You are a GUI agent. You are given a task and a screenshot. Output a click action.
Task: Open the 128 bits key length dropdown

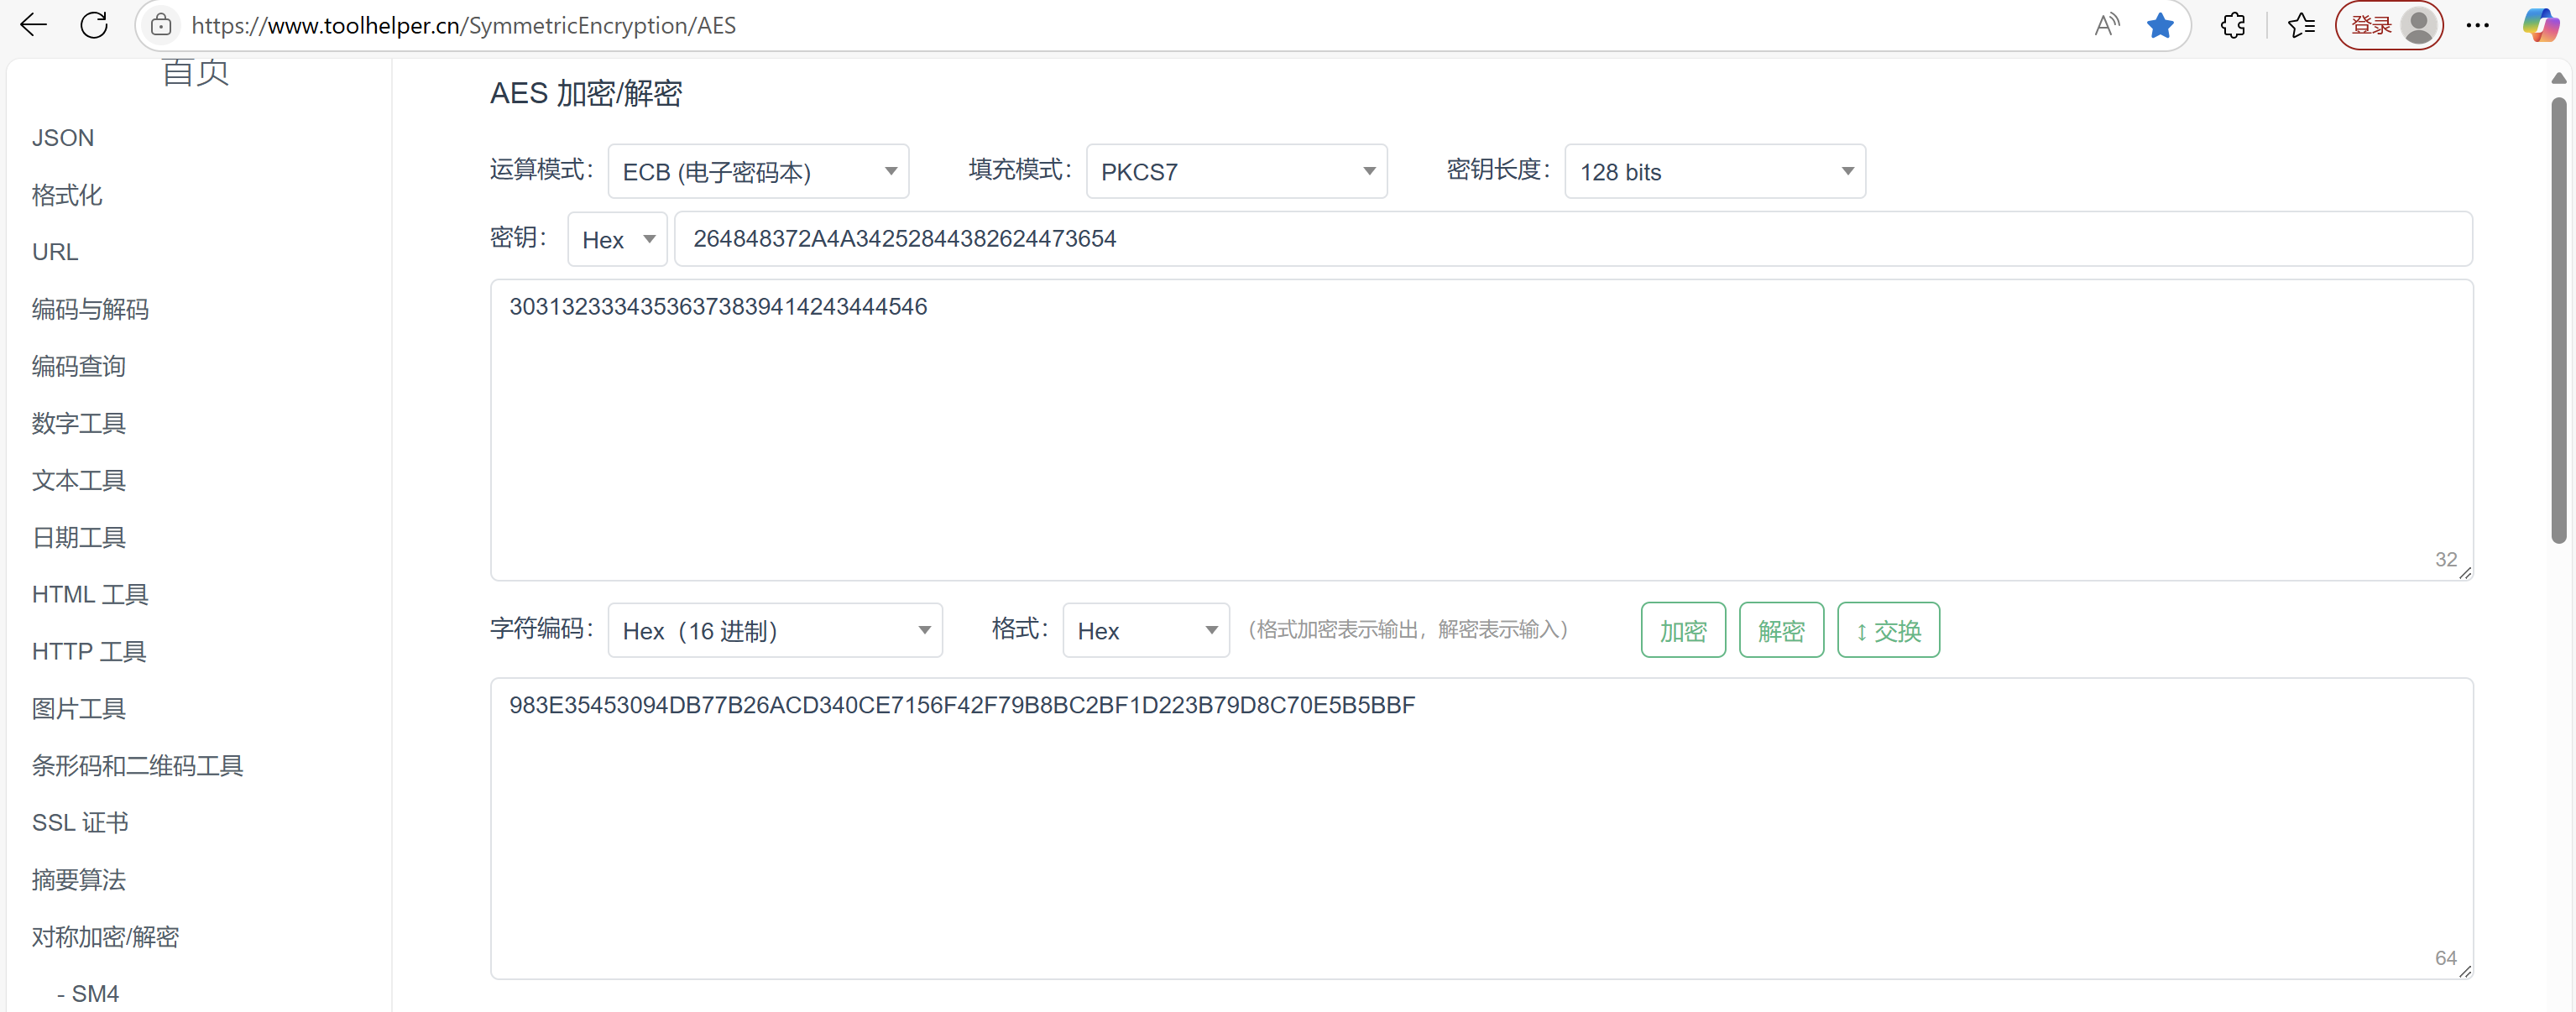(x=1714, y=172)
